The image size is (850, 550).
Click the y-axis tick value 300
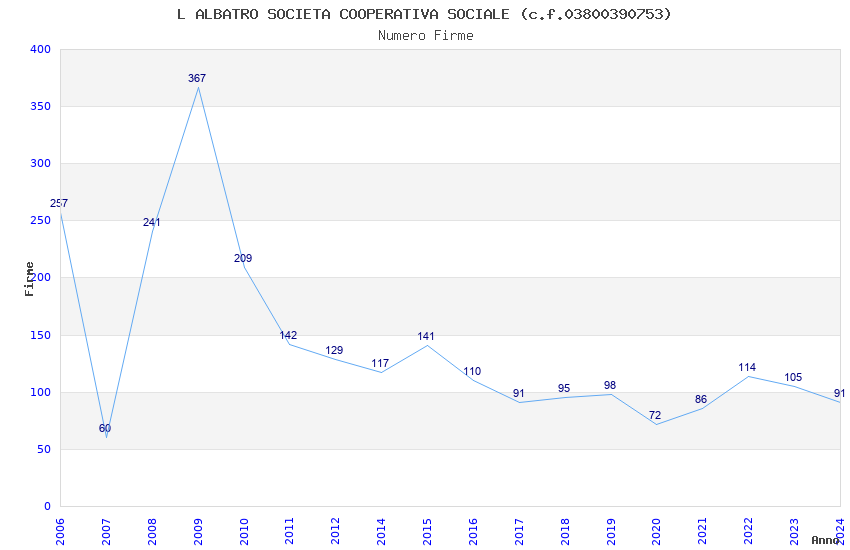point(41,163)
